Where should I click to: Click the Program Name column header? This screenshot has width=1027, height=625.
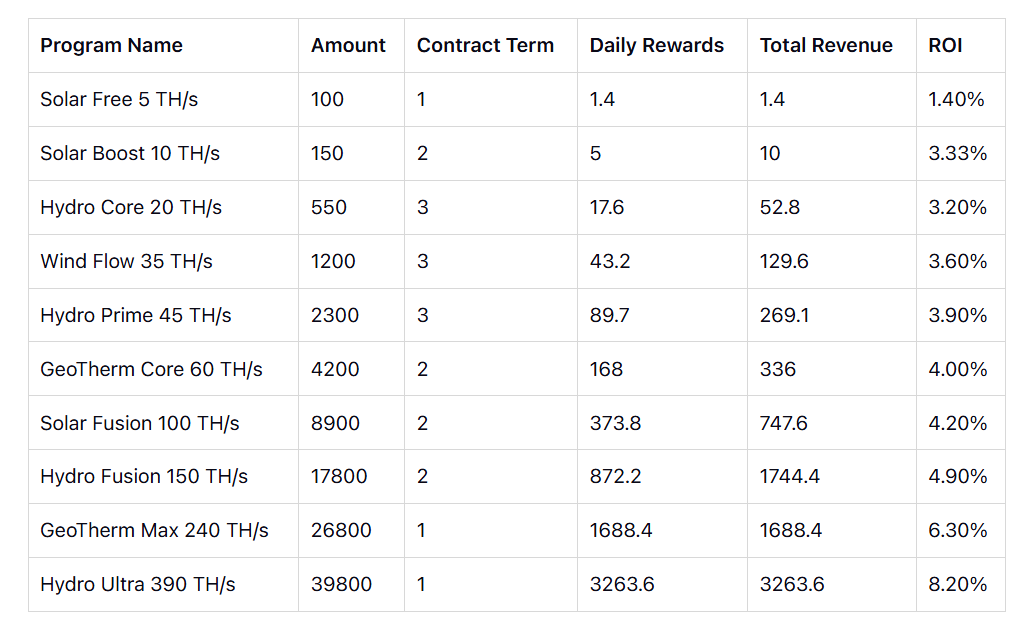[111, 46]
